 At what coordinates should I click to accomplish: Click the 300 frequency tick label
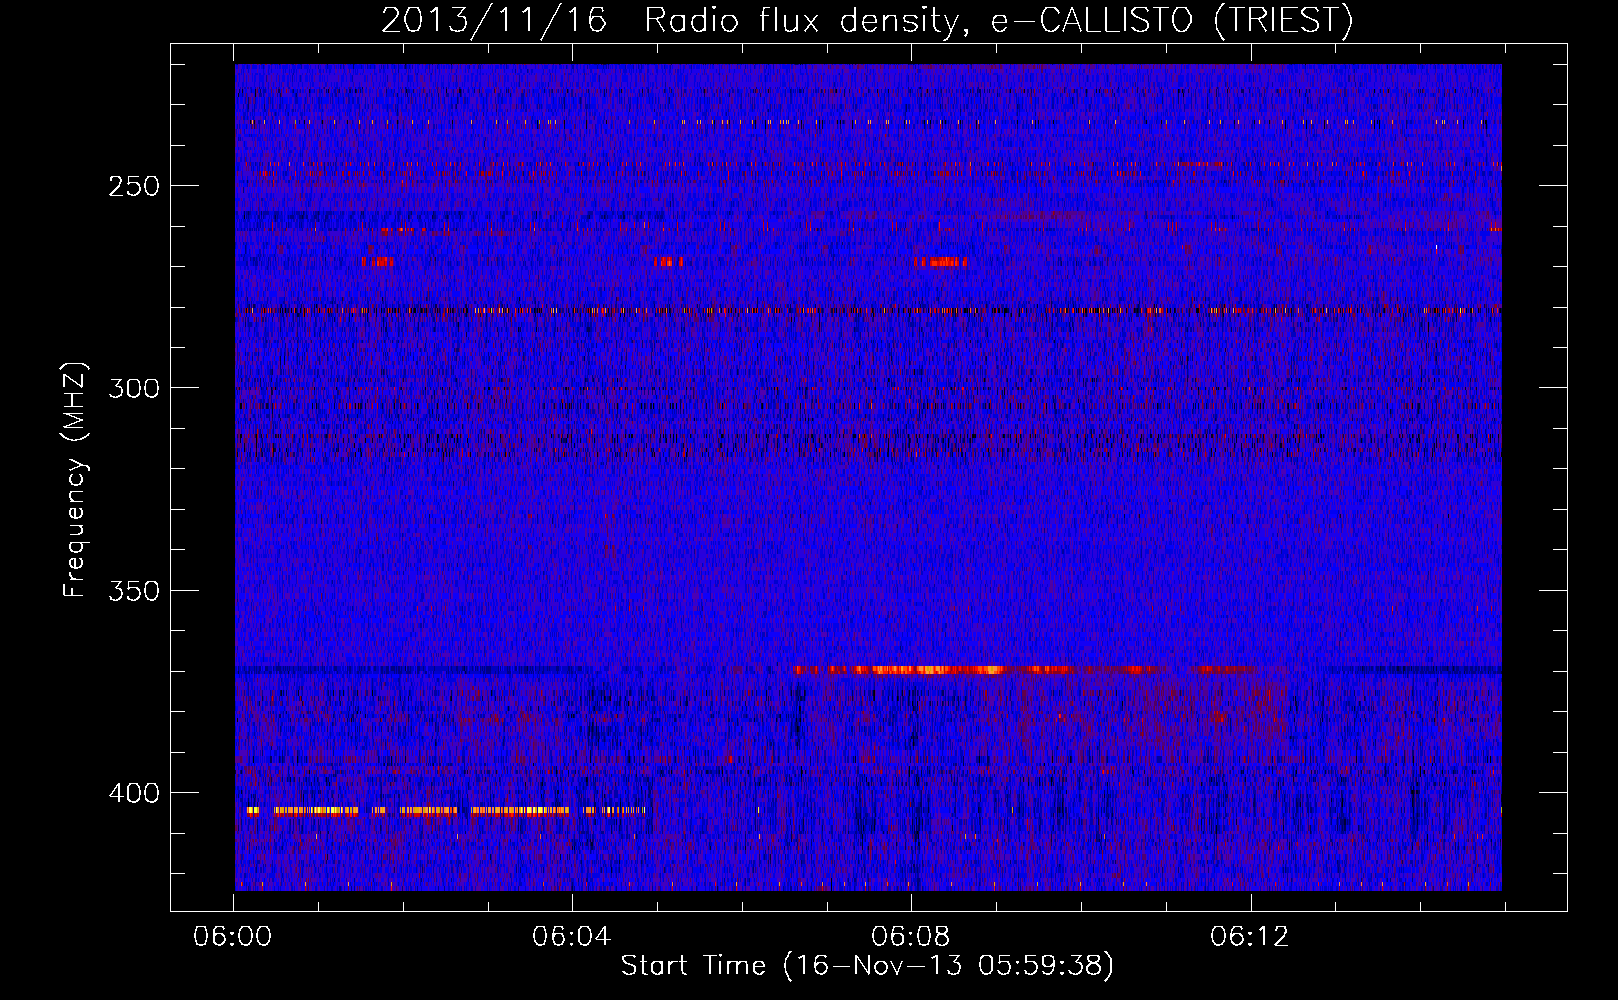(x=135, y=388)
